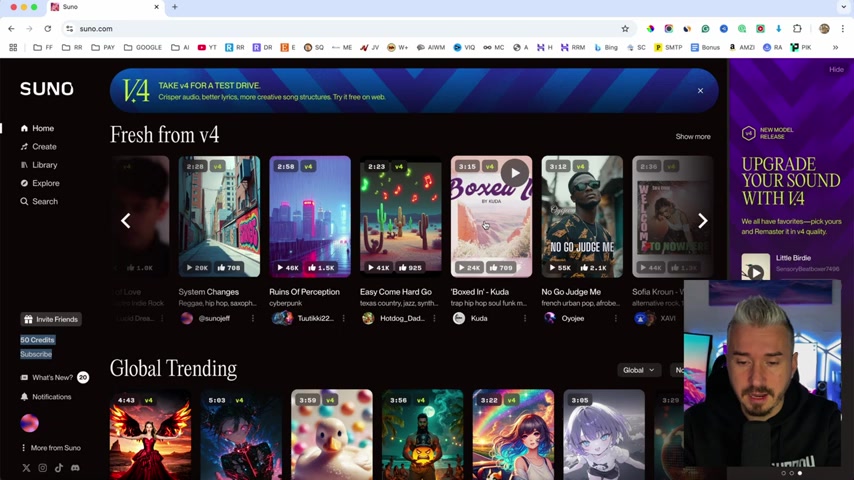Open the Explore section

(40, 183)
